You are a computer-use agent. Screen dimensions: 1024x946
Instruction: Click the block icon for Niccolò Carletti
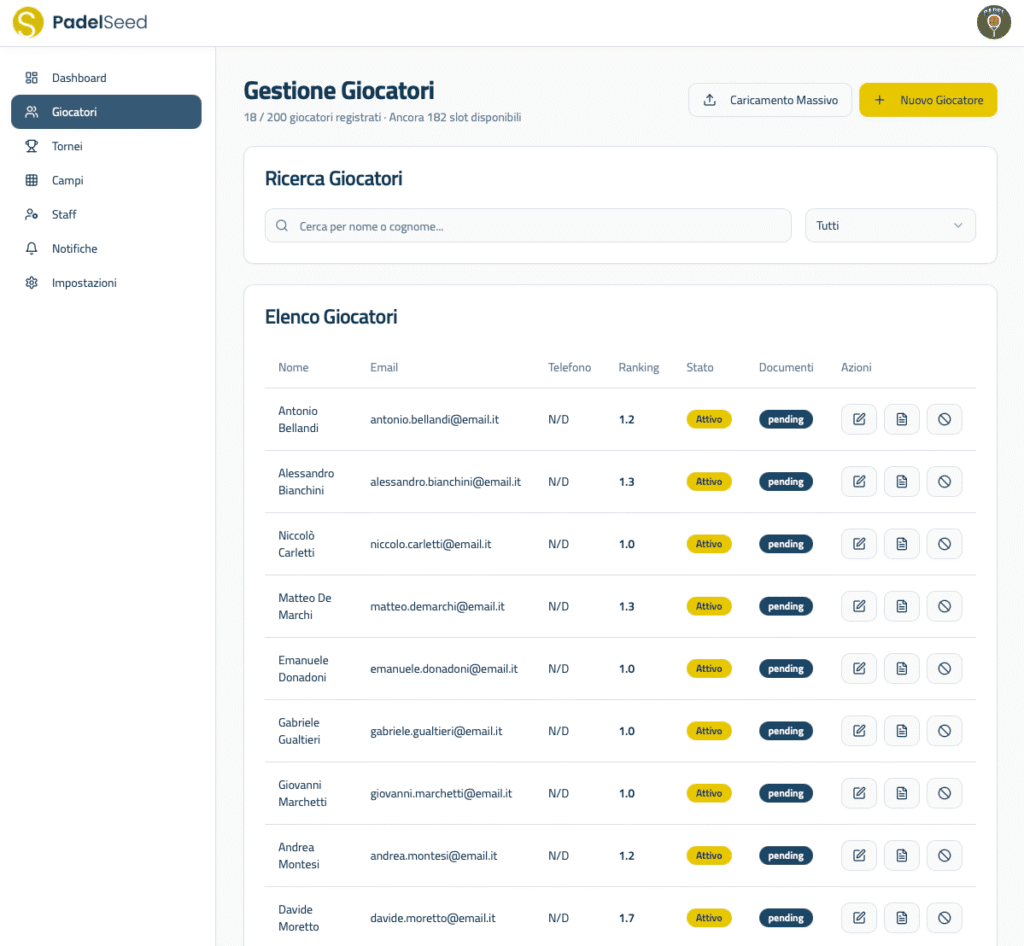pyautogui.click(x=944, y=544)
